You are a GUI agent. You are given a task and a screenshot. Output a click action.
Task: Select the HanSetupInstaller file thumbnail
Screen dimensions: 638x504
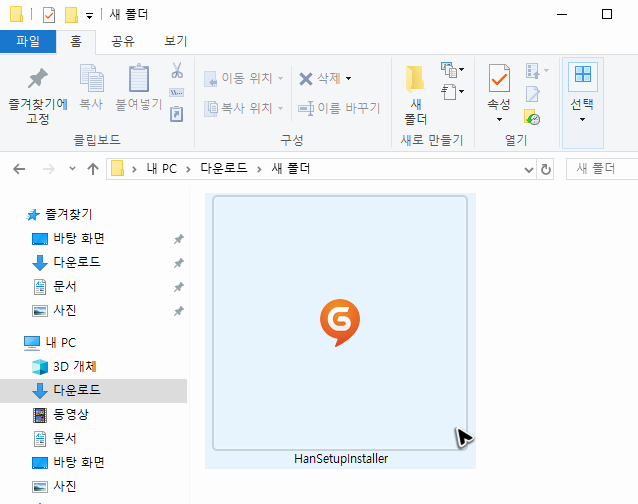(x=340, y=323)
